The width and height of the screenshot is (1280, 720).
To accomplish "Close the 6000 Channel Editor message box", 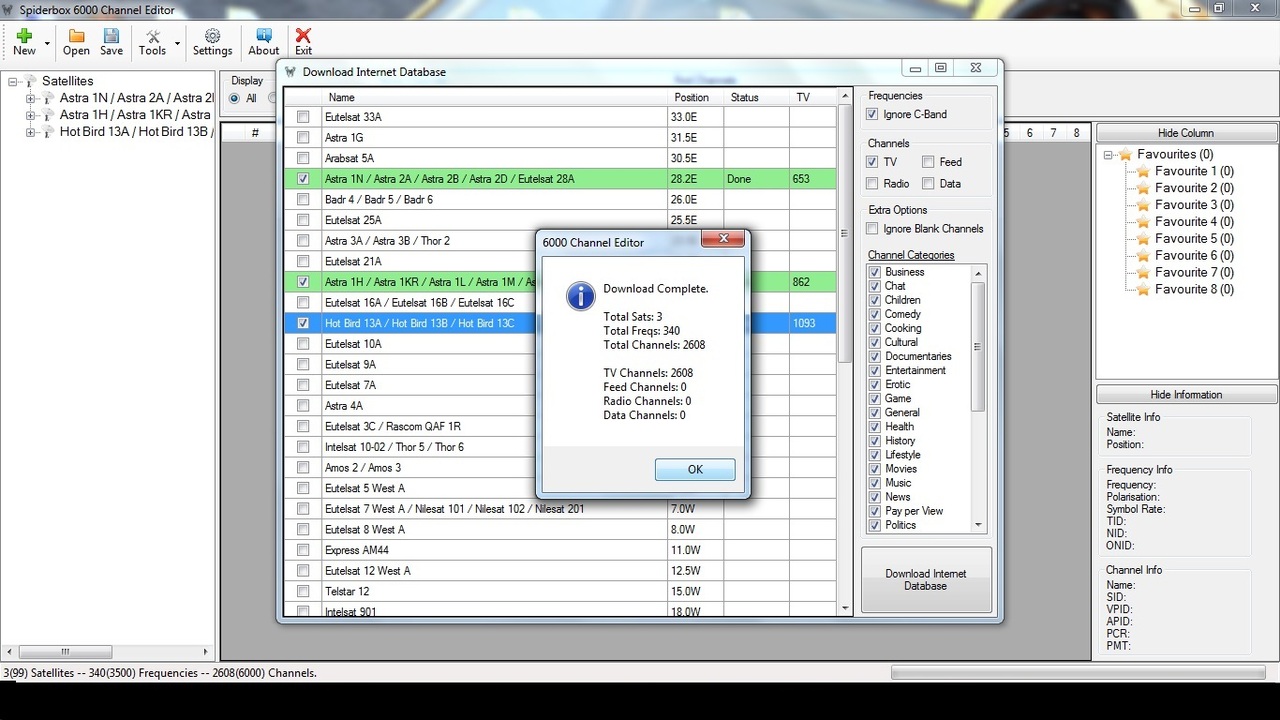I will tap(723, 239).
